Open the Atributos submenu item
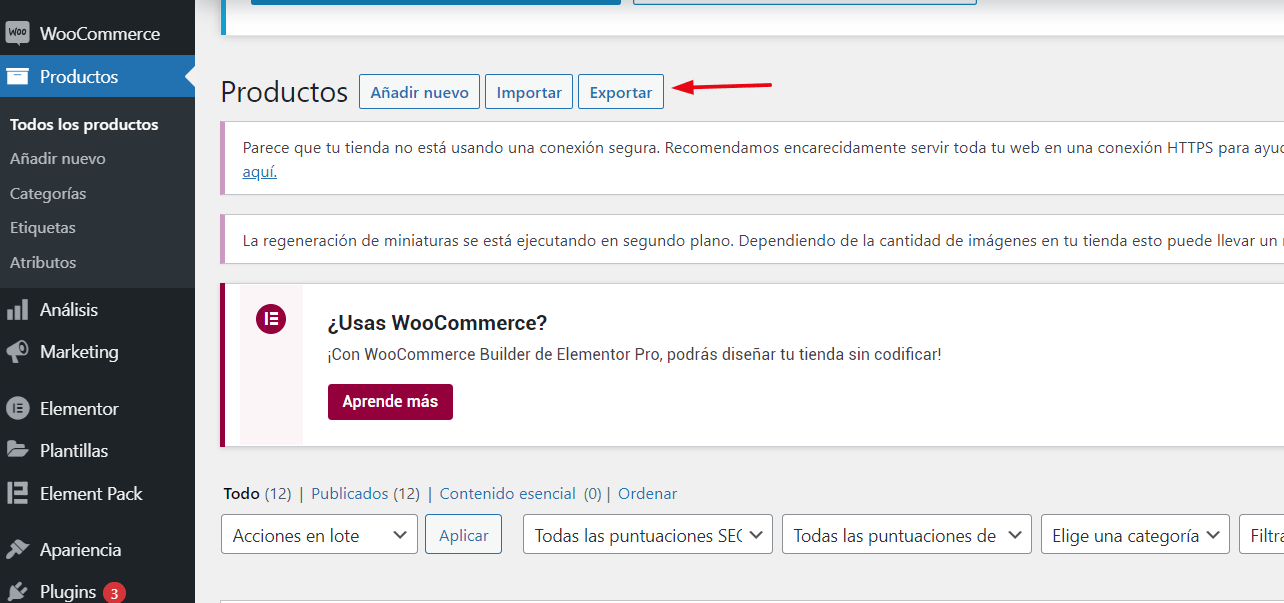Viewport: 1284px width, 603px height. point(43,262)
